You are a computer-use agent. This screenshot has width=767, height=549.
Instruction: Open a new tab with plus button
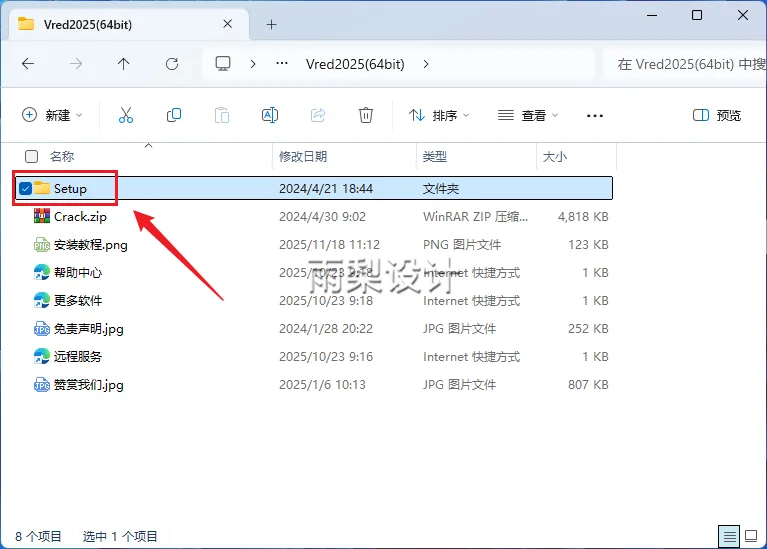pos(271,24)
